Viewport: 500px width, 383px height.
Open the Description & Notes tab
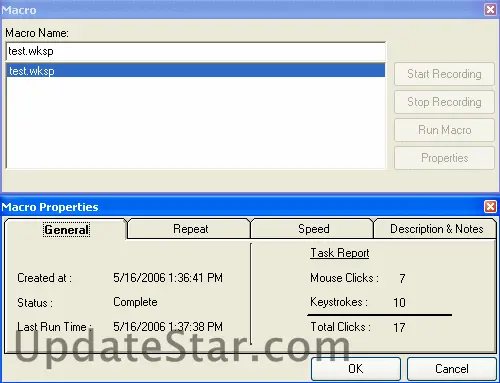click(x=435, y=229)
